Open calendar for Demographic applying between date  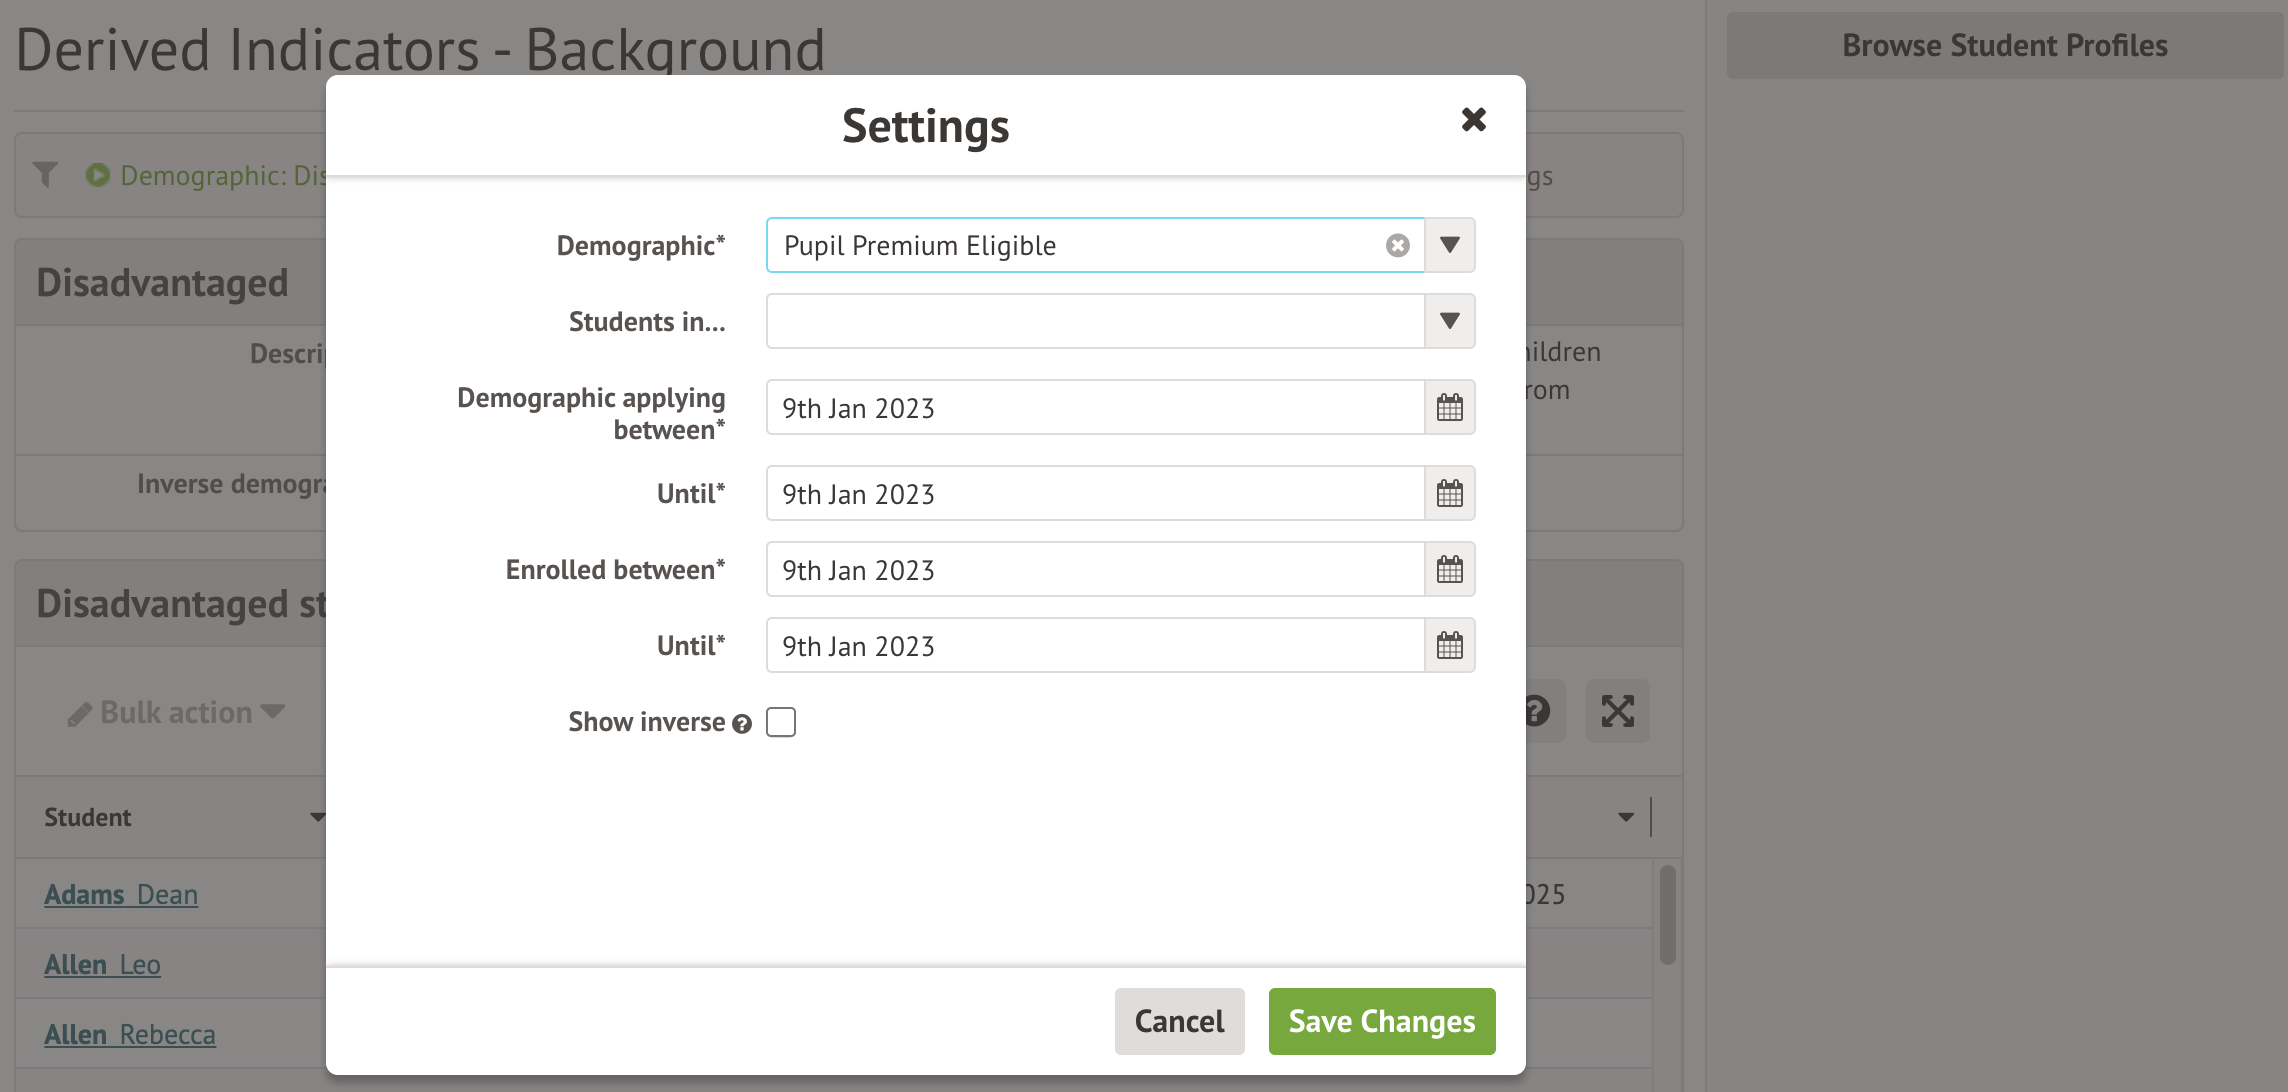click(1449, 408)
